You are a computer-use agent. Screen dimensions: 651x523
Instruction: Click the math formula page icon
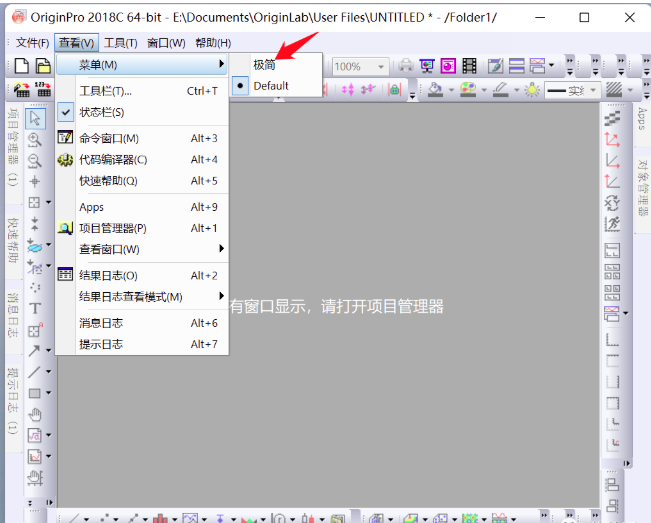34,435
